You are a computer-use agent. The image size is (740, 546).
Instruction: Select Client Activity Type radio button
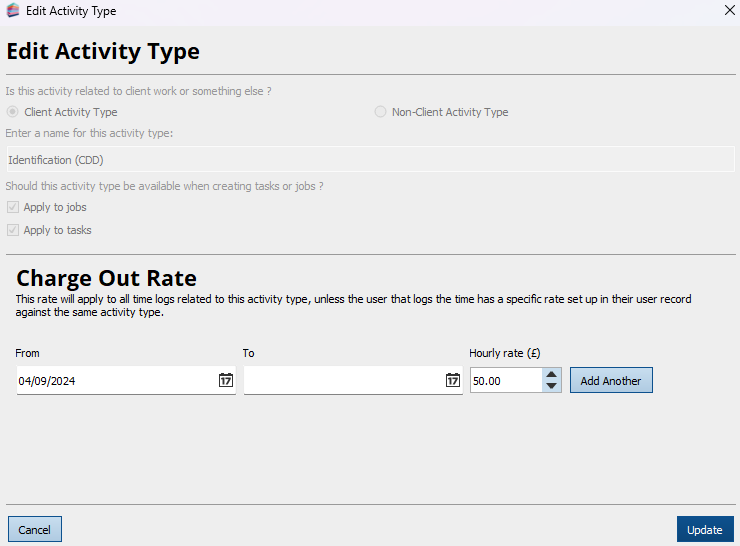pos(13,112)
